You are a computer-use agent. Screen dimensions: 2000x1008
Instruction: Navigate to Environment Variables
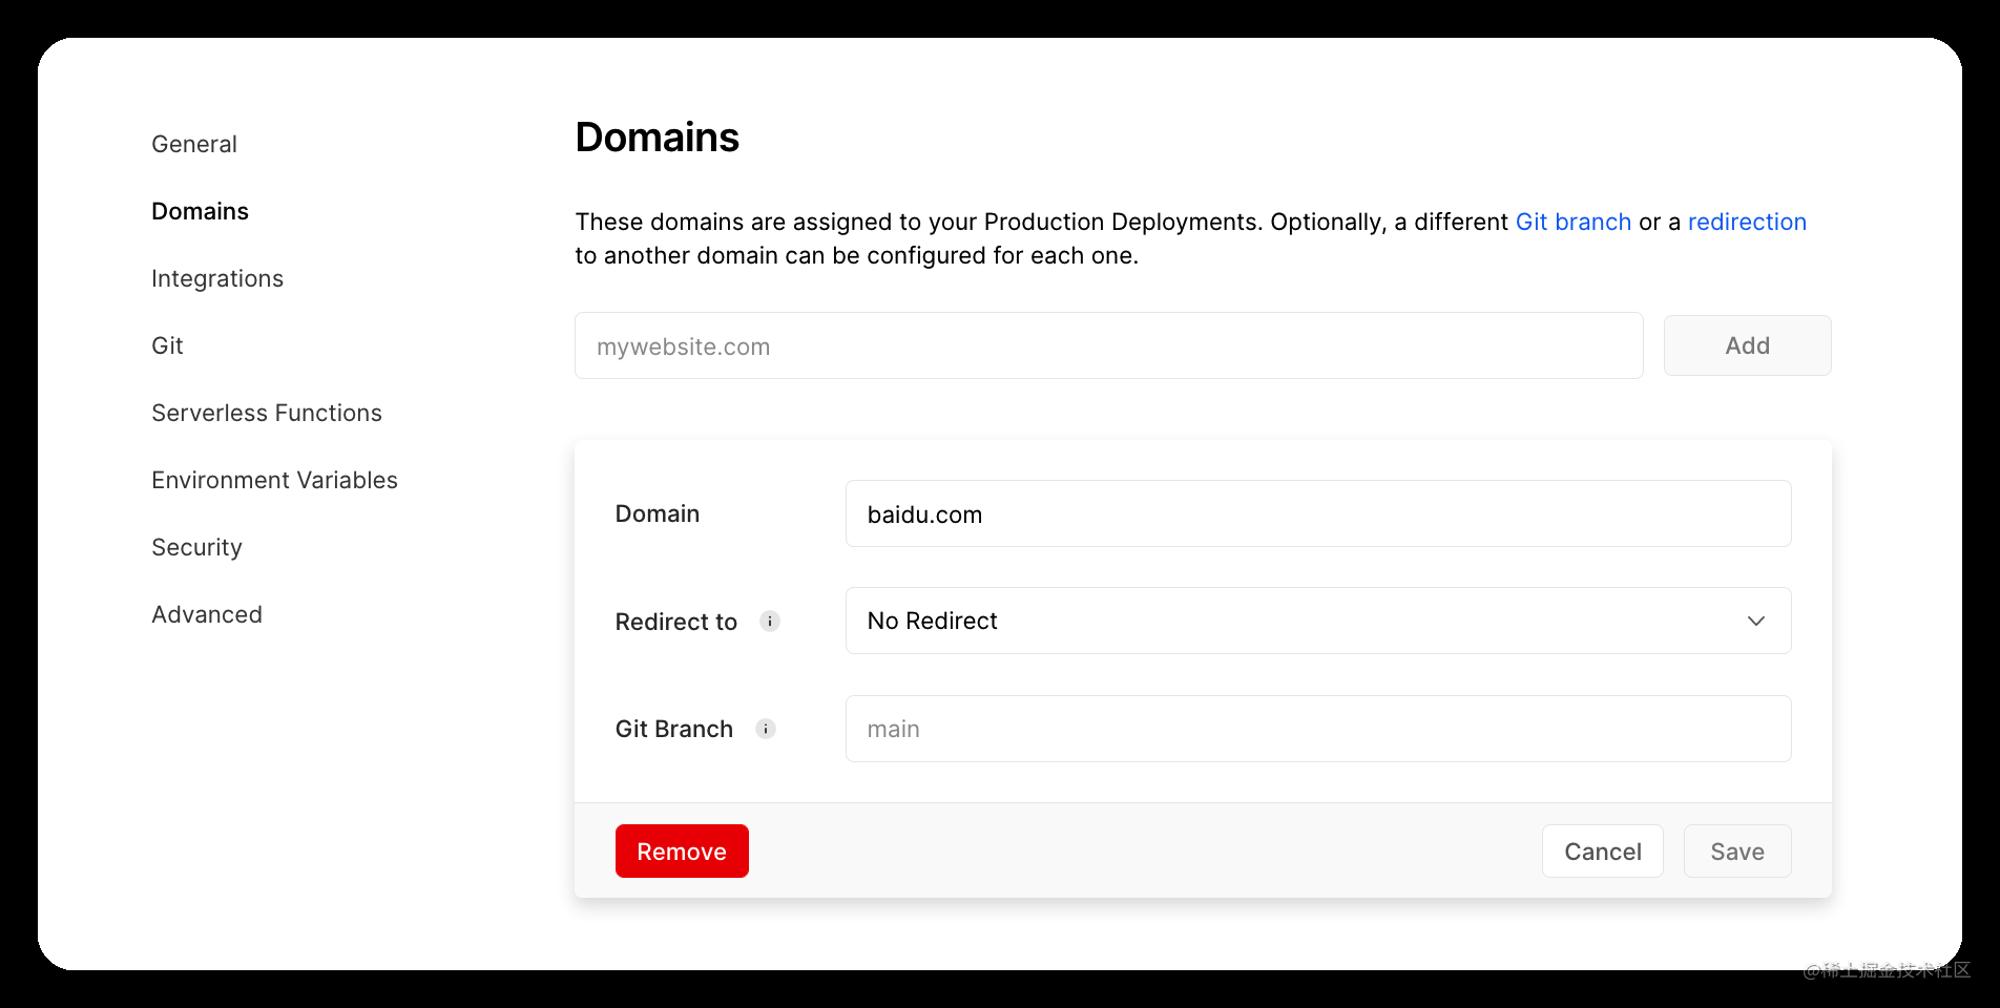click(274, 479)
